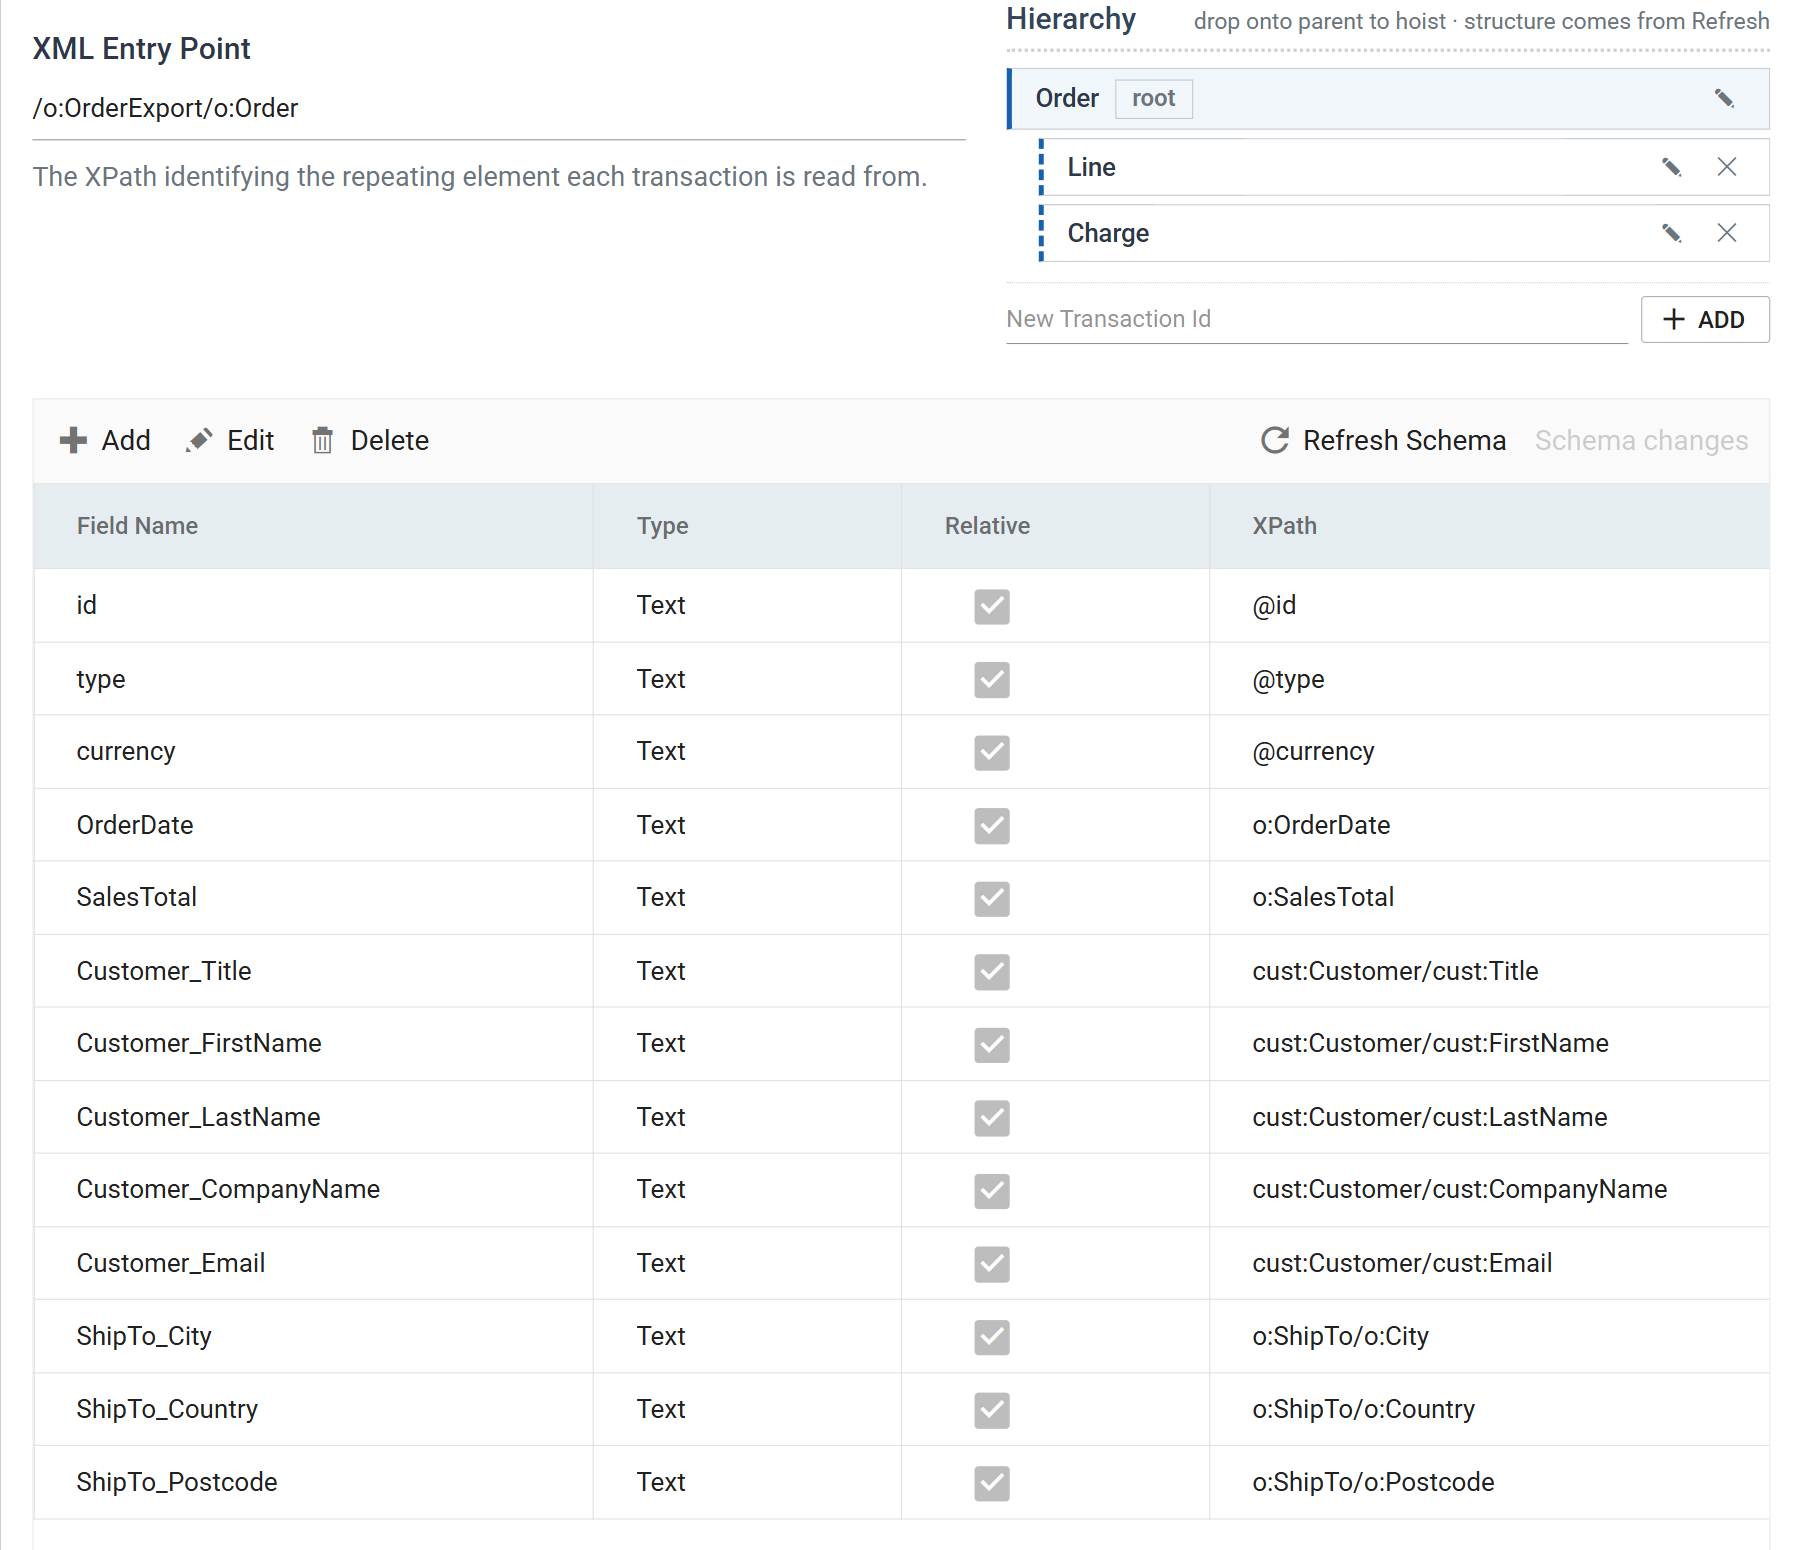The image size is (1802, 1550).
Task: Click the Edit field toolbar button
Action: click(229, 441)
